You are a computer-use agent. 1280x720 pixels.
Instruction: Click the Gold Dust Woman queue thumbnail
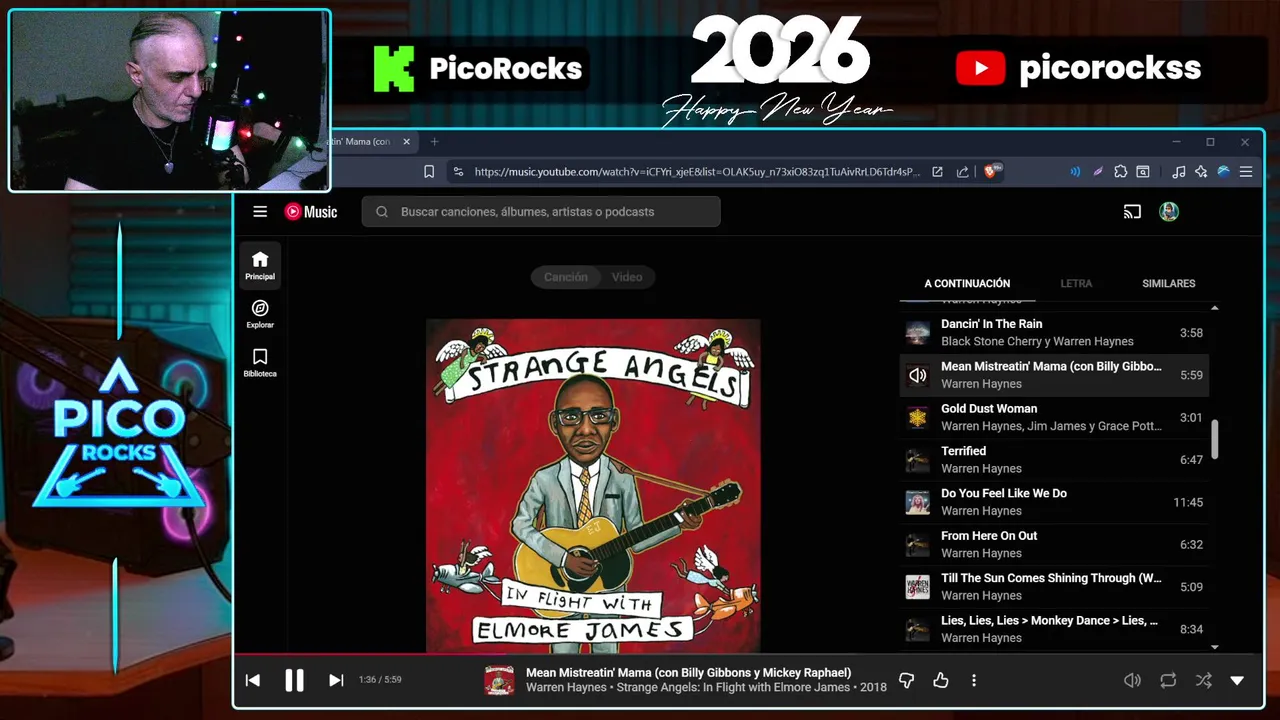918,418
